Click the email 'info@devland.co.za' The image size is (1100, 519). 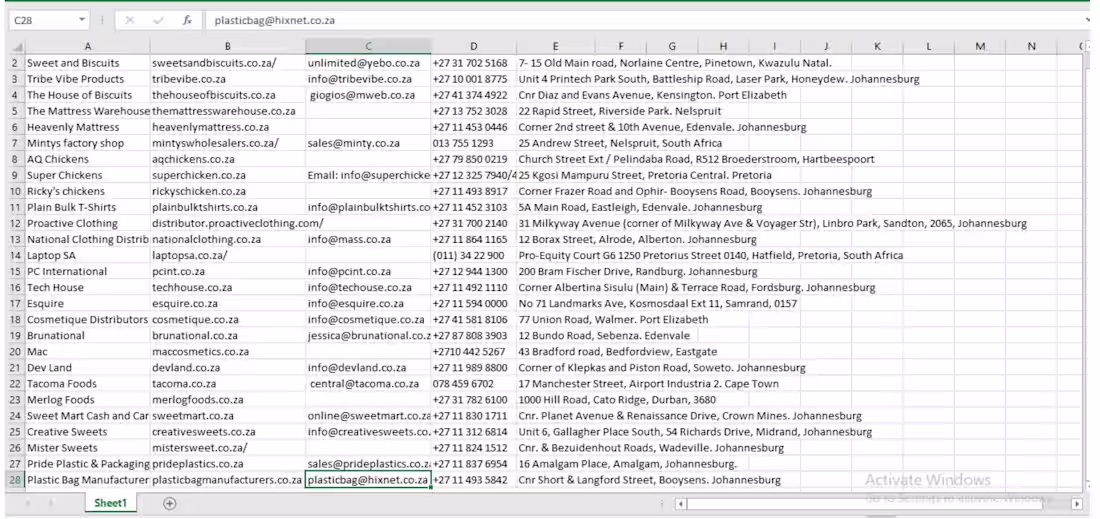click(x=368, y=368)
